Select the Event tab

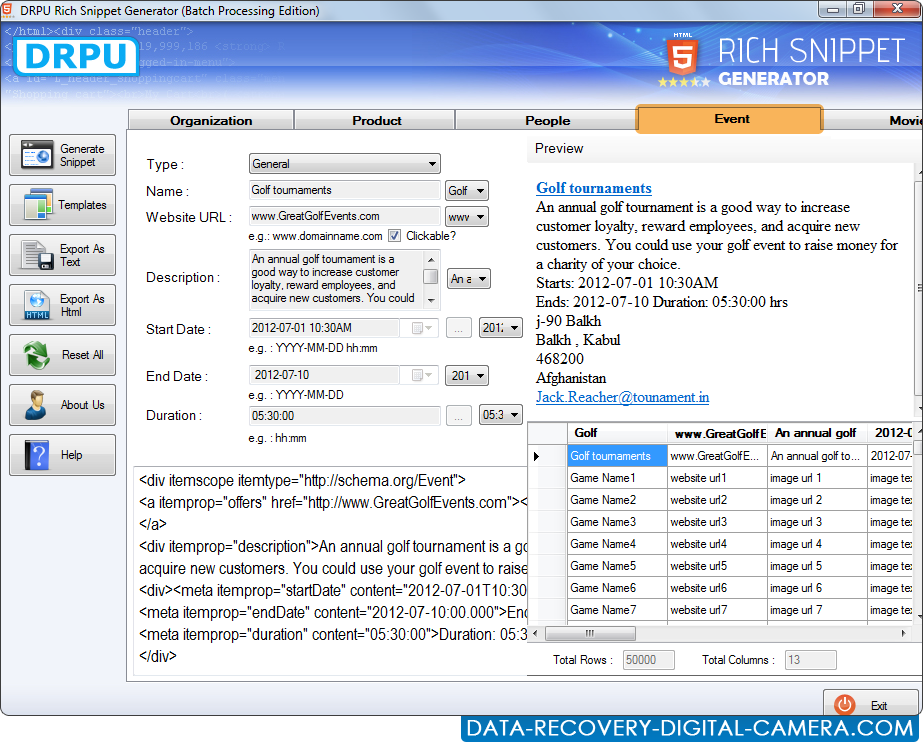(730, 119)
